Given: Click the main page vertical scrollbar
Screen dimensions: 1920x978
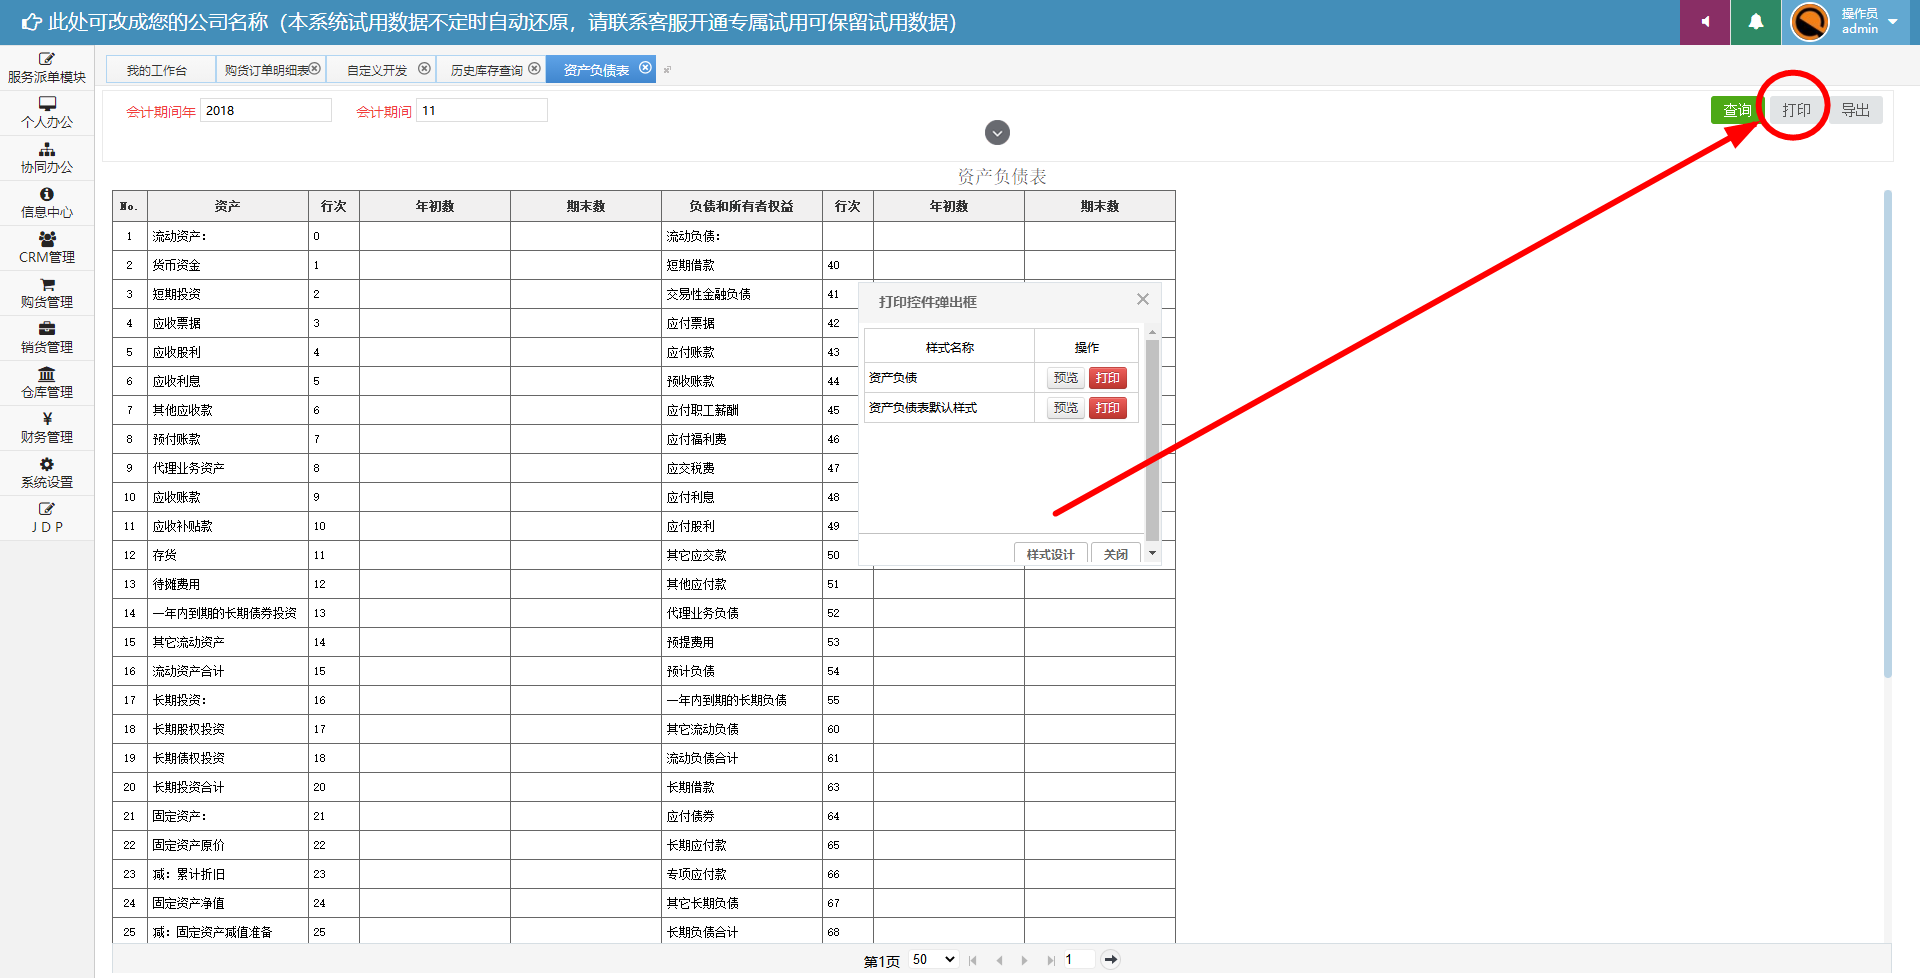Looking at the screenshot, I should click(x=1888, y=433).
